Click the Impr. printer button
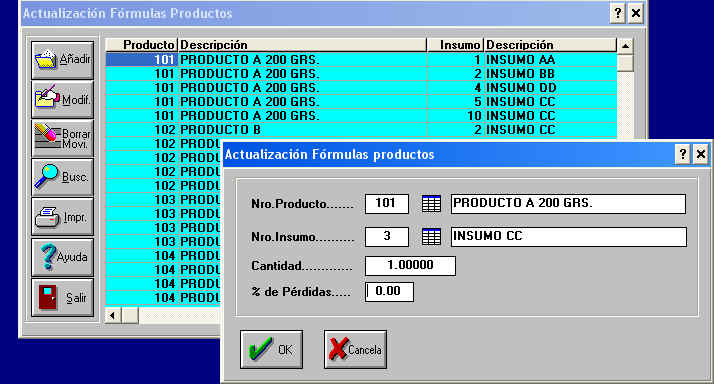 [x=62, y=217]
